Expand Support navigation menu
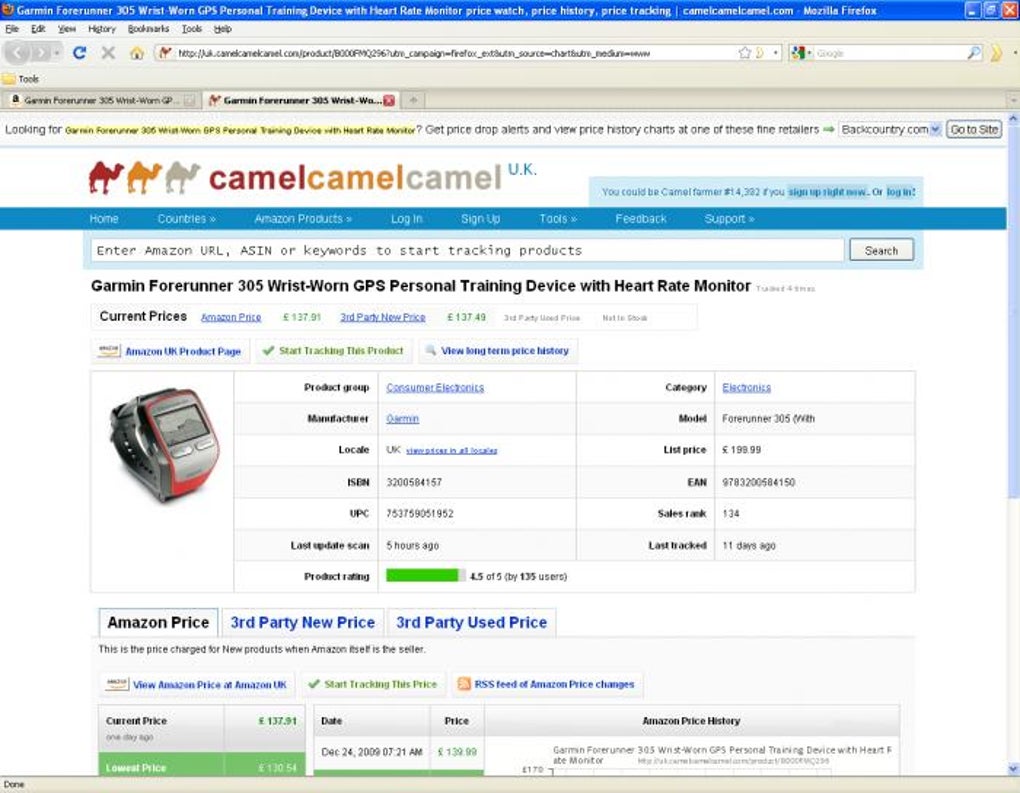This screenshot has width=1020, height=793. [x=729, y=219]
